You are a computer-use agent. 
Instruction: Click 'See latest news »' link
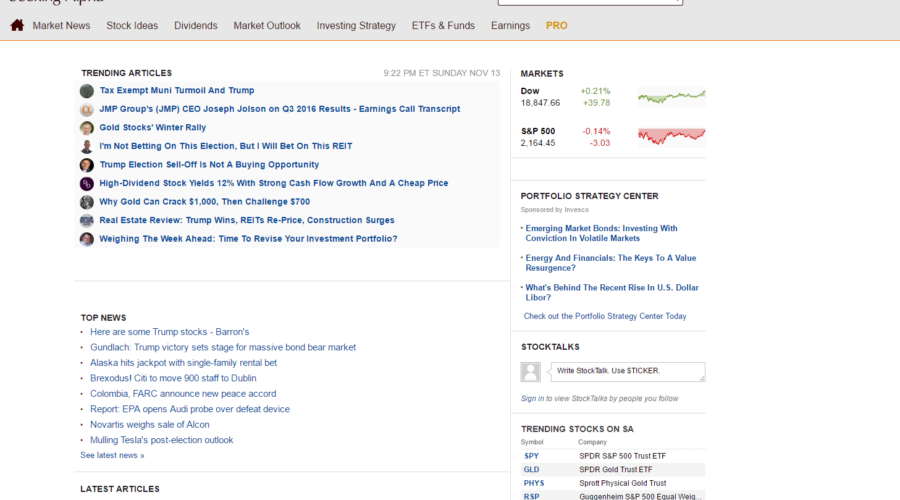112,455
